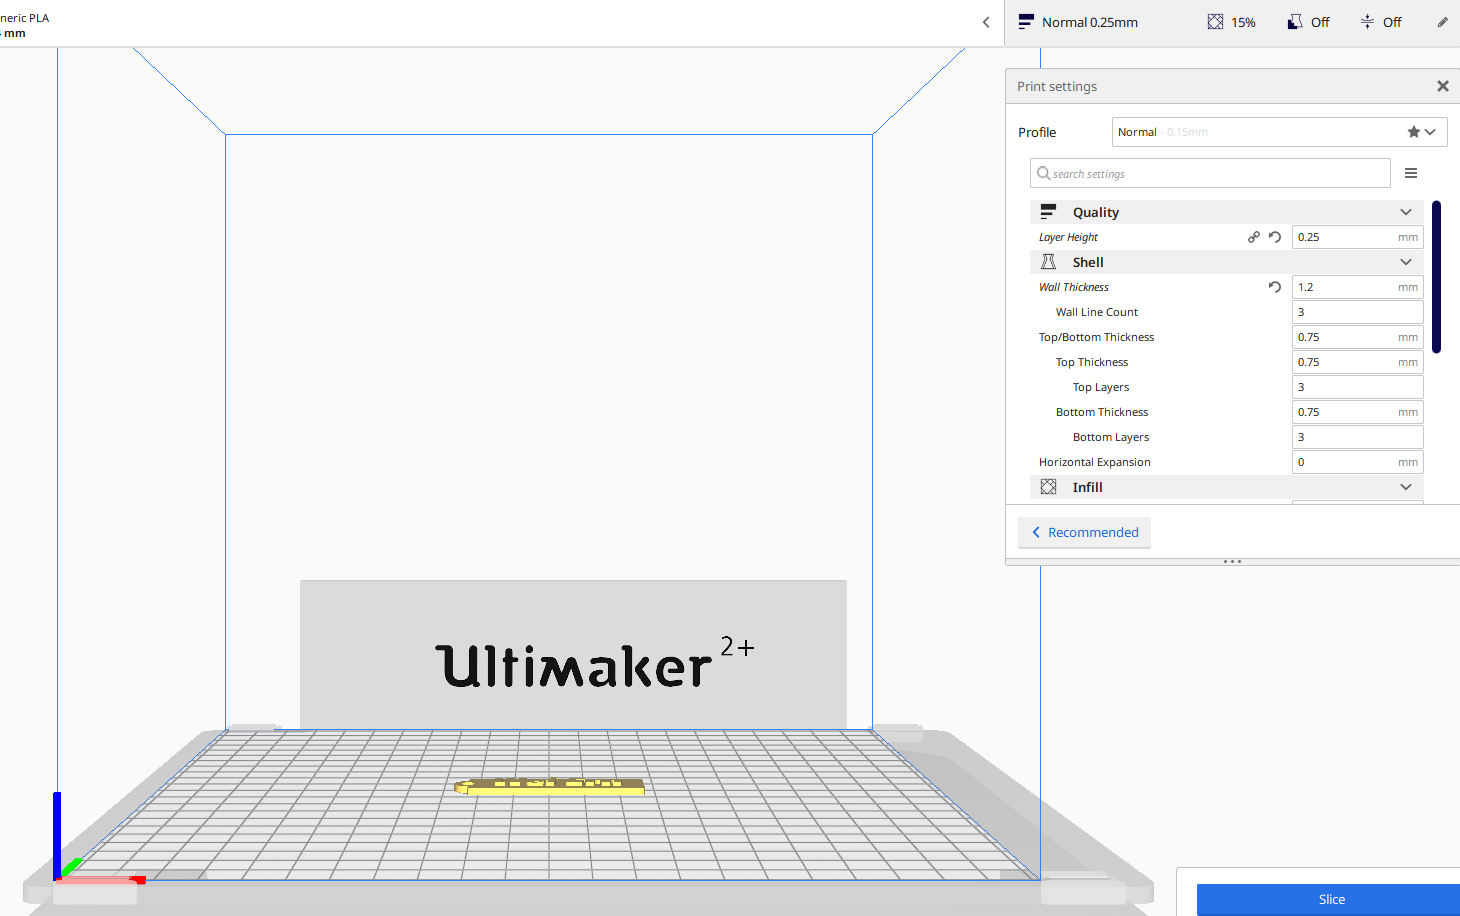Screen dimensions: 1460x916
Task: Click the Wall Line Count label
Action: tap(1097, 312)
